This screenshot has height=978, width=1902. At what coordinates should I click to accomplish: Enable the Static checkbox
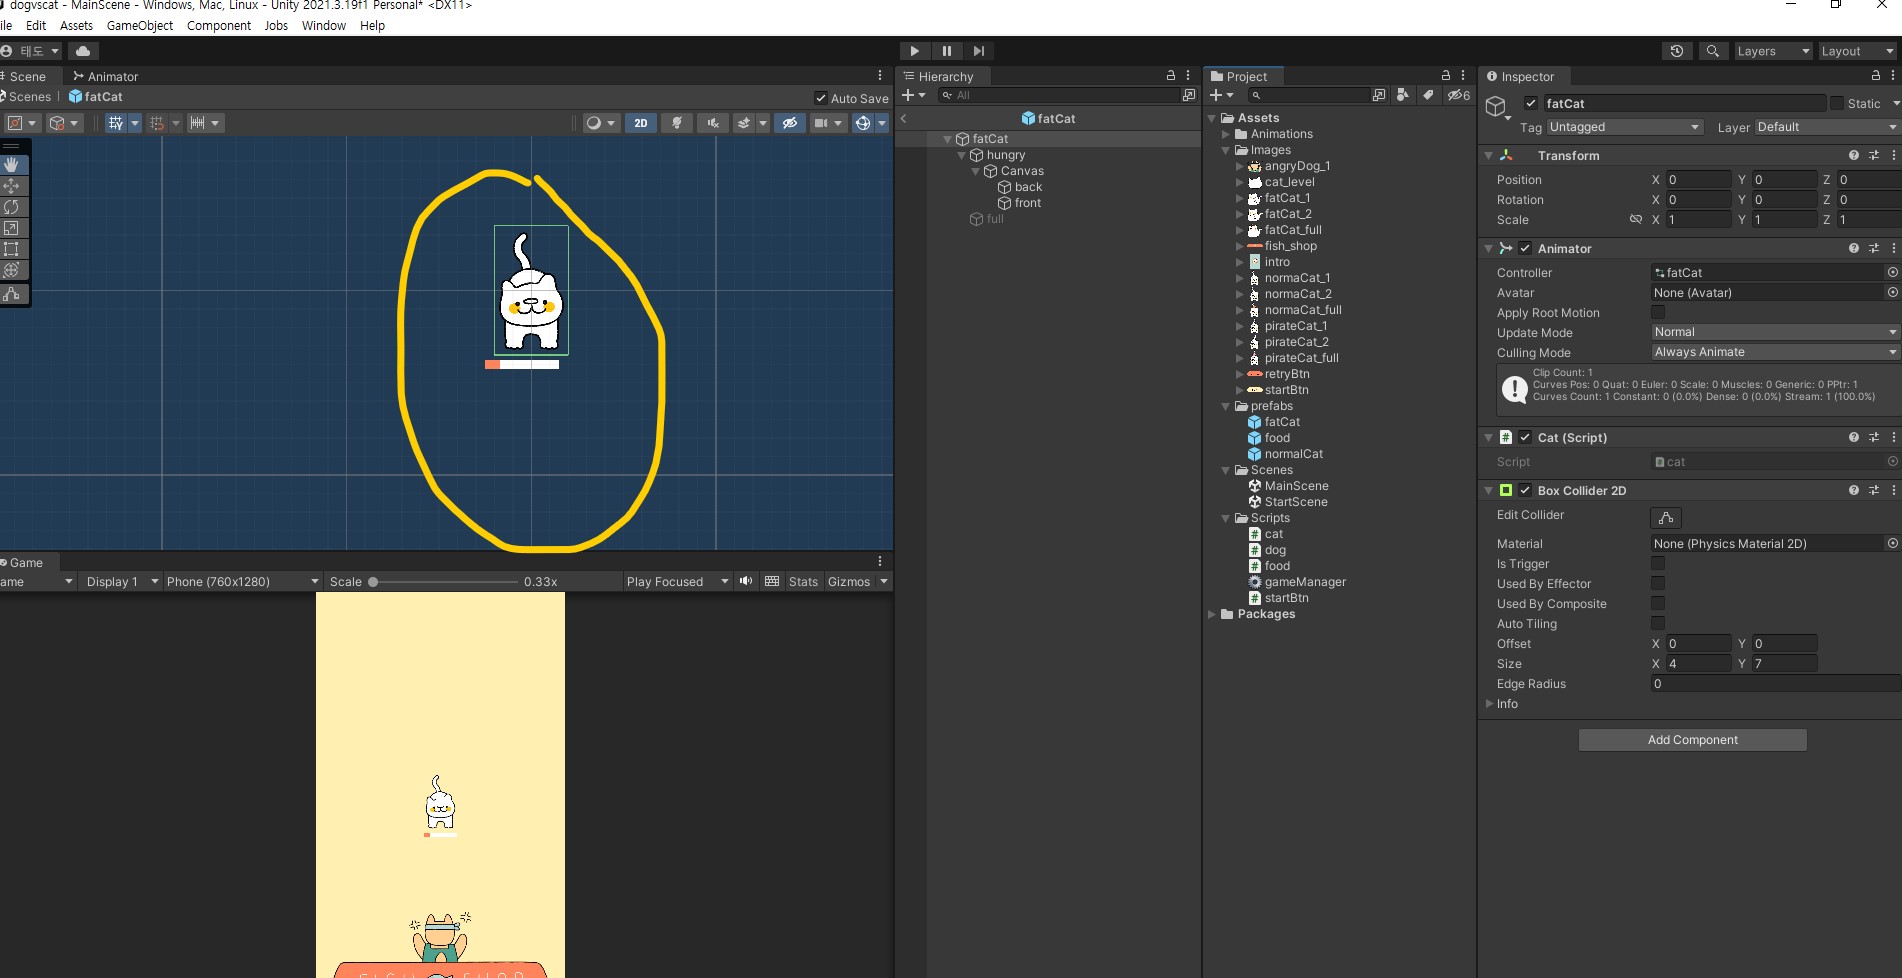pyautogui.click(x=1837, y=103)
